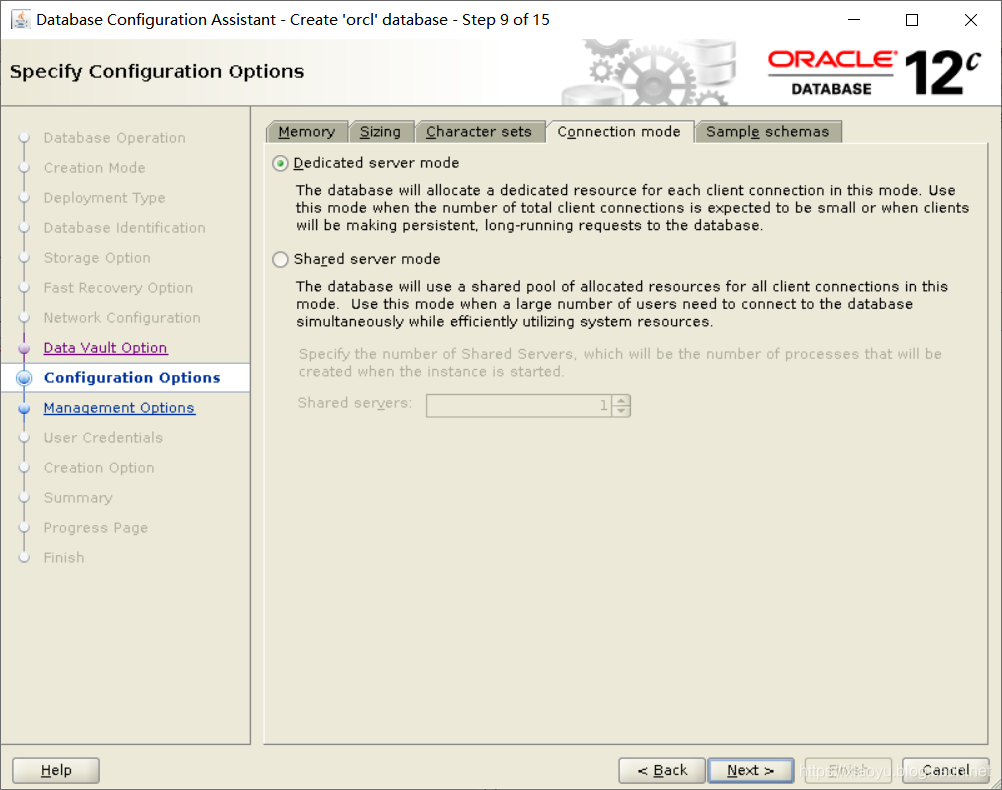Viewport: 1002px width, 790px height.
Task: Increase Shared servers with up arrow
Action: coord(621,400)
